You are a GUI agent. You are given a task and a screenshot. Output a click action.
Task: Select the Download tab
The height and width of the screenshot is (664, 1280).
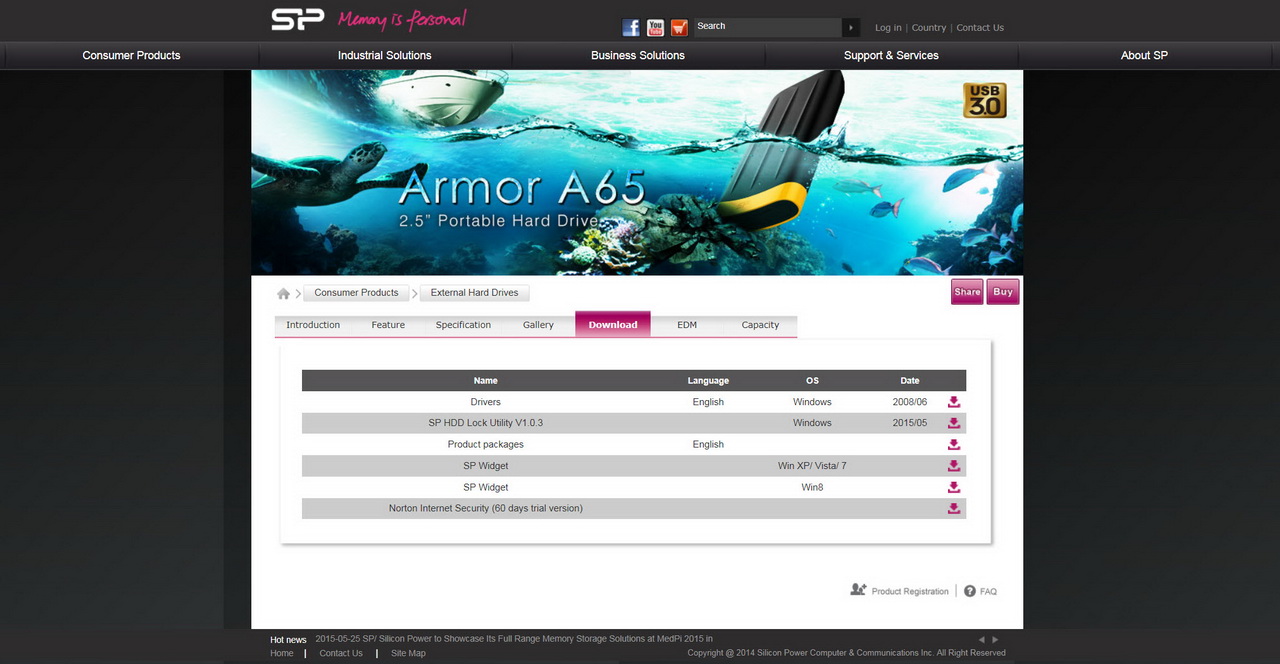pyautogui.click(x=613, y=324)
